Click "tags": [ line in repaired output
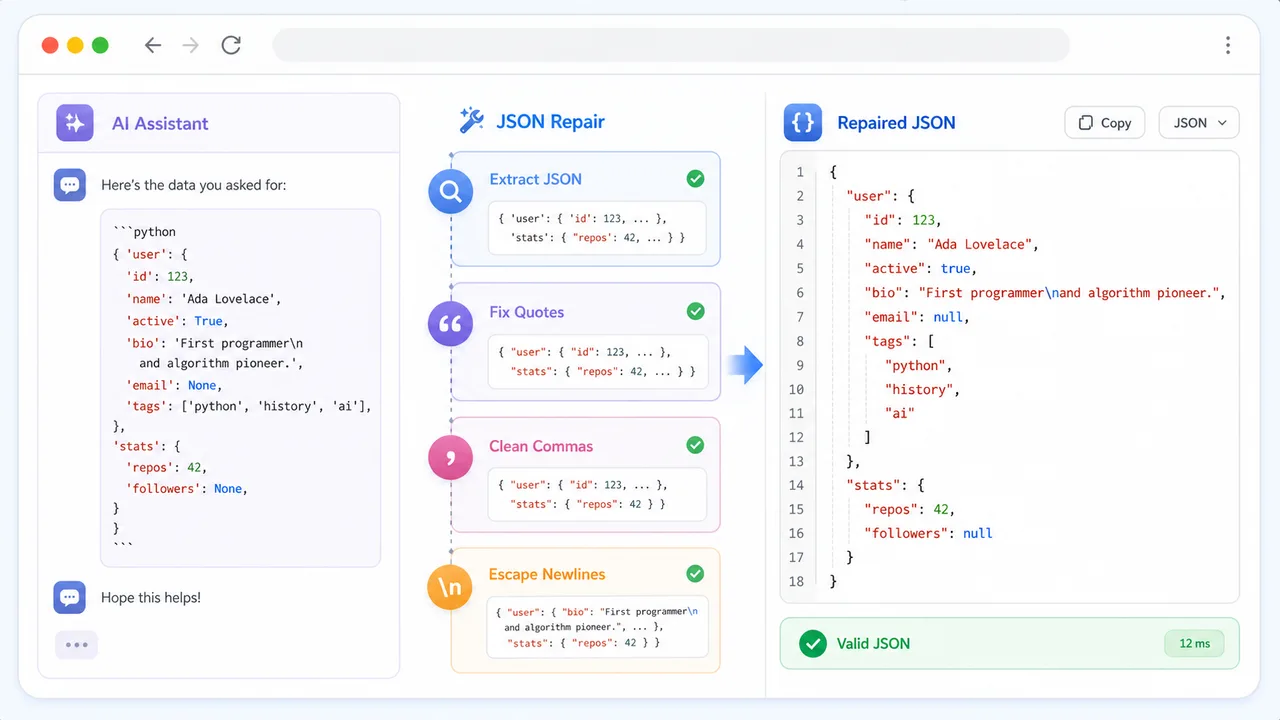This screenshot has height=720, width=1280. tap(899, 341)
